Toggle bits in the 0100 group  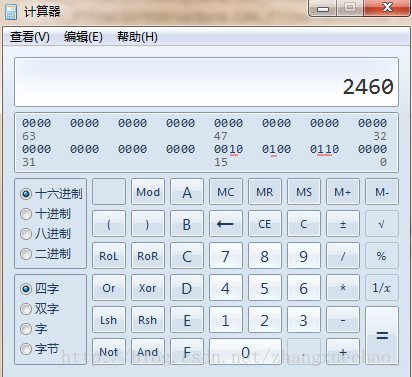tap(276, 149)
